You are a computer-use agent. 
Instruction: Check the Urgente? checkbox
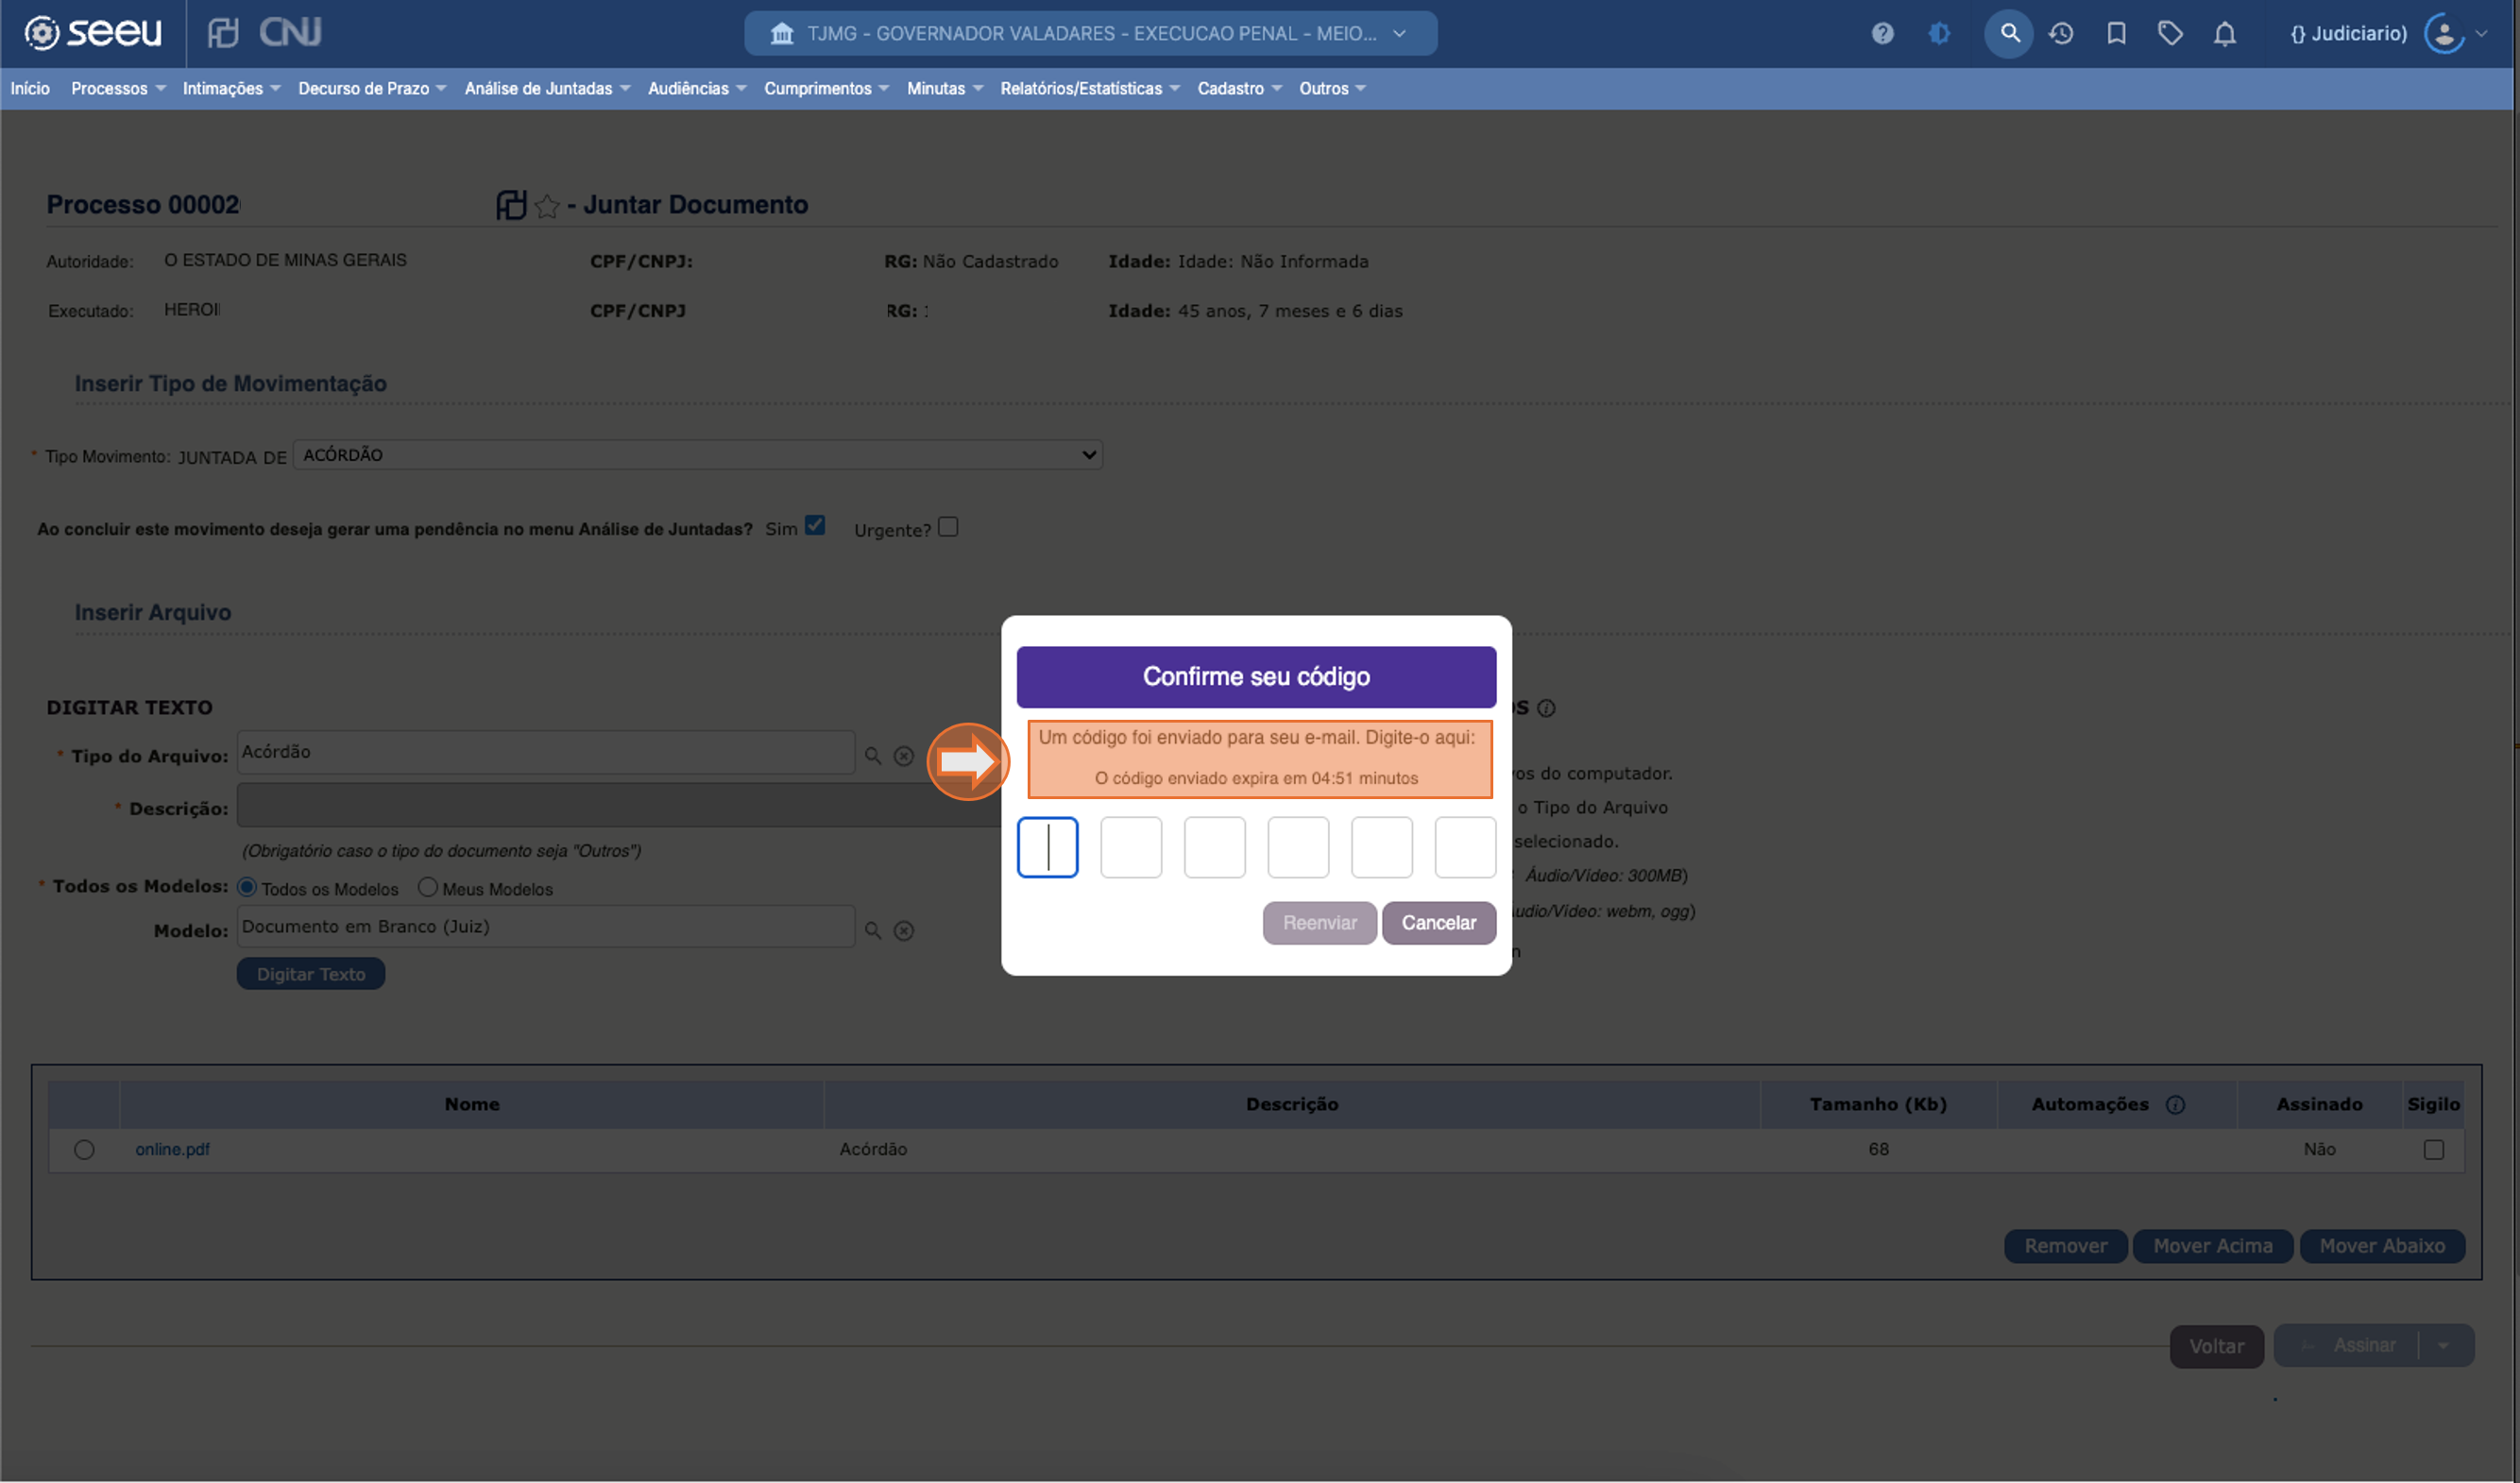pyautogui.click(x=948, y=526)
